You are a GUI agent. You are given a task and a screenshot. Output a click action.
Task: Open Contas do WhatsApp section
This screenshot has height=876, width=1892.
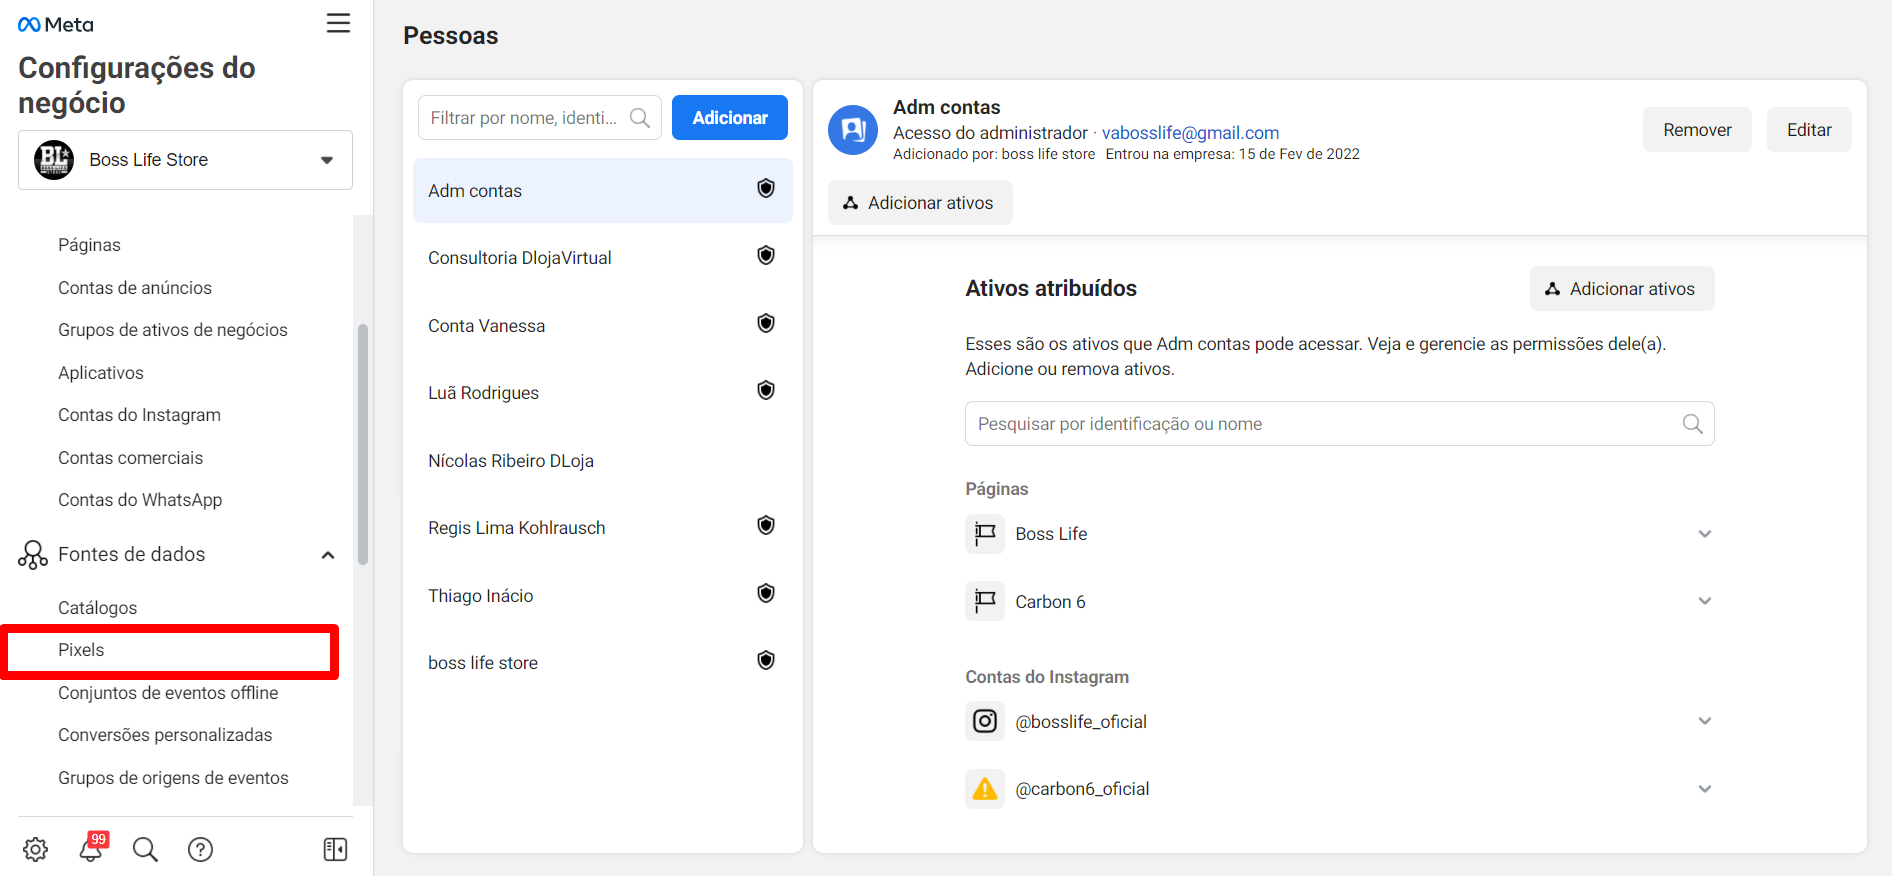point(140,500)
